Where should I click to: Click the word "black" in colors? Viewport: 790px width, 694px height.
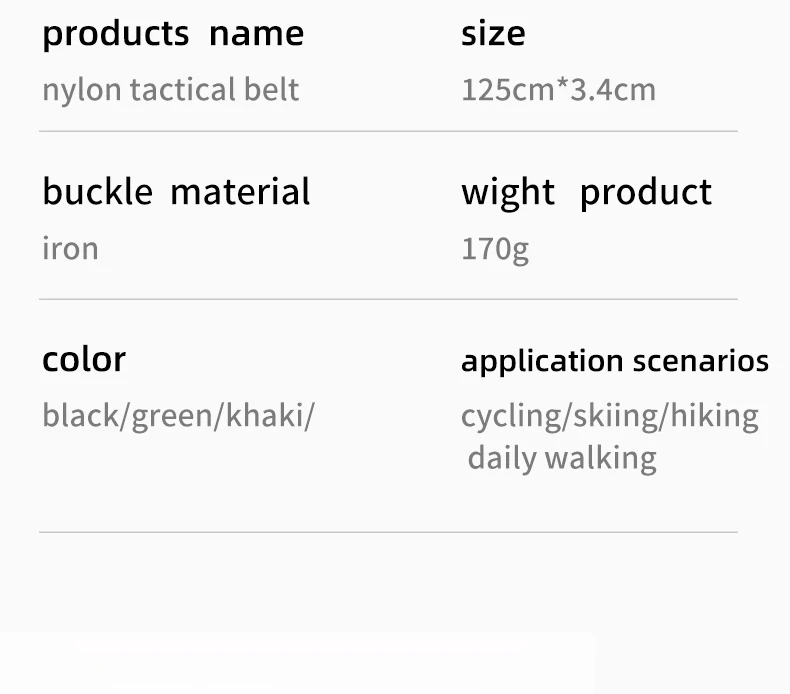(82, 415)
